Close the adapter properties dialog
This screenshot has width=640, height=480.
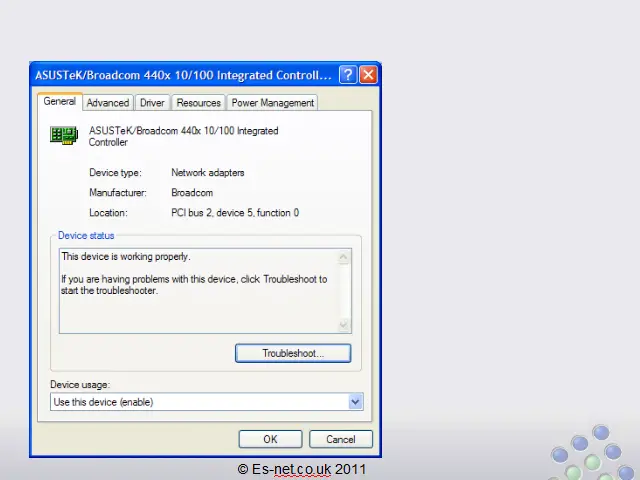(x=368, y=75)
